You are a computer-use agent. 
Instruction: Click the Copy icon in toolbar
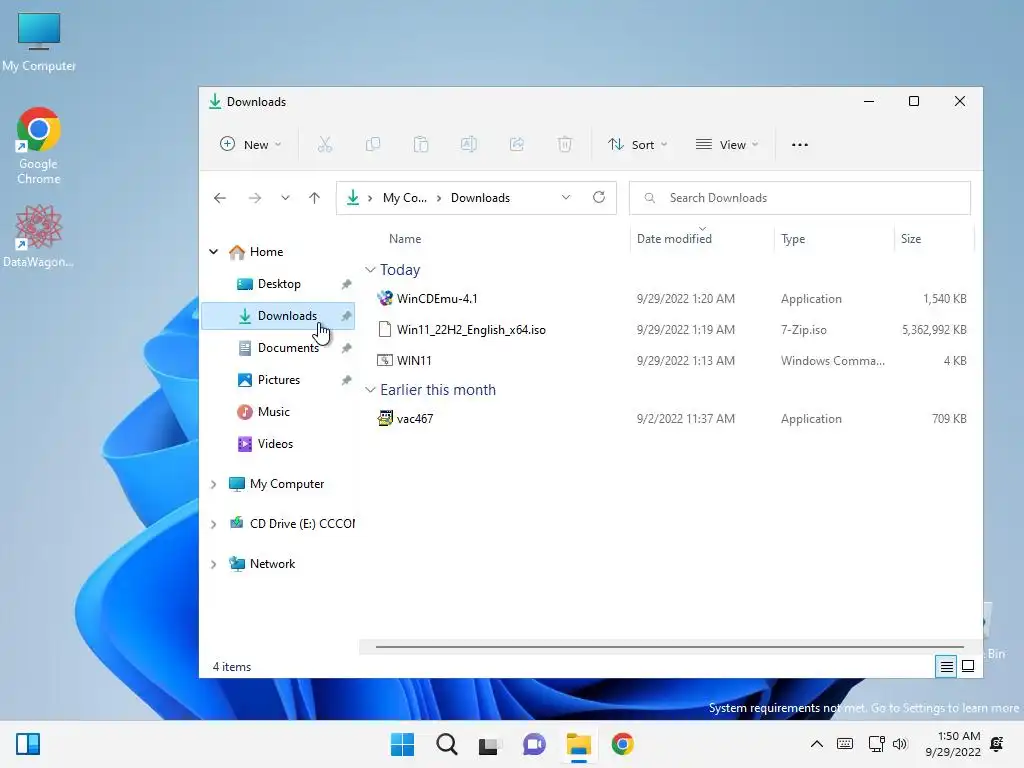click(373, 144)
